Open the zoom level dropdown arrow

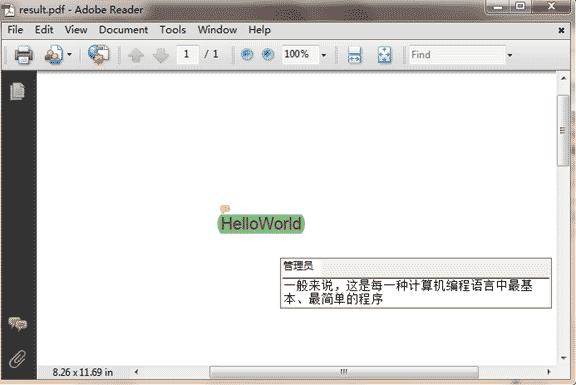pyautogui.click(x=324, y=55)
